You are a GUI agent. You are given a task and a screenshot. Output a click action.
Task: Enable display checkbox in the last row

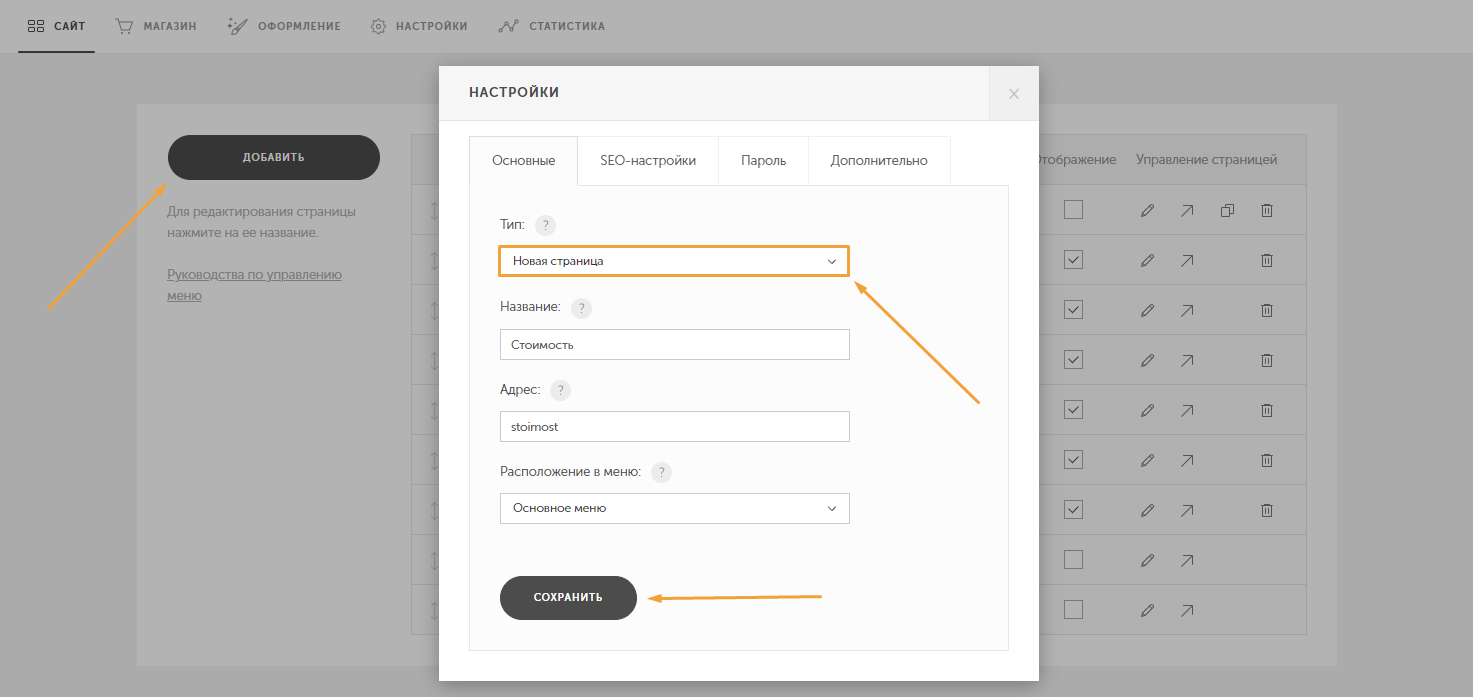pos(1073,609)
